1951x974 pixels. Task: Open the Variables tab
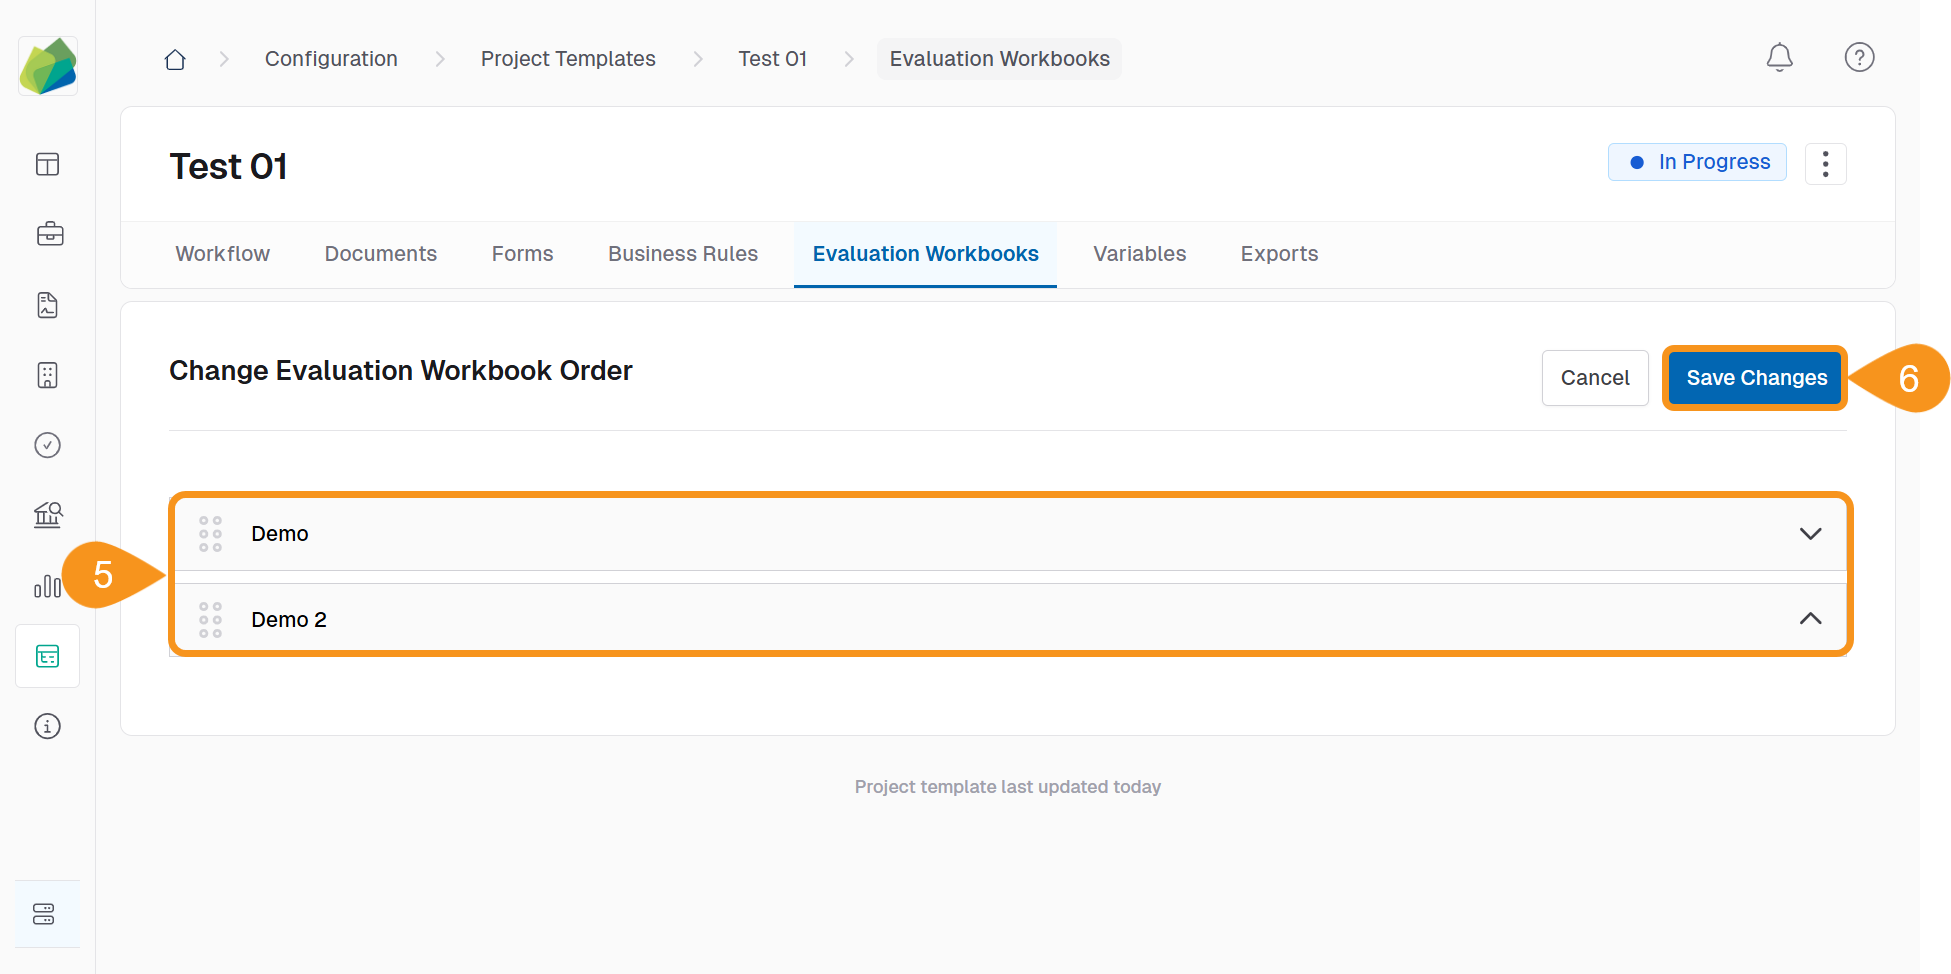(1139, 254)
